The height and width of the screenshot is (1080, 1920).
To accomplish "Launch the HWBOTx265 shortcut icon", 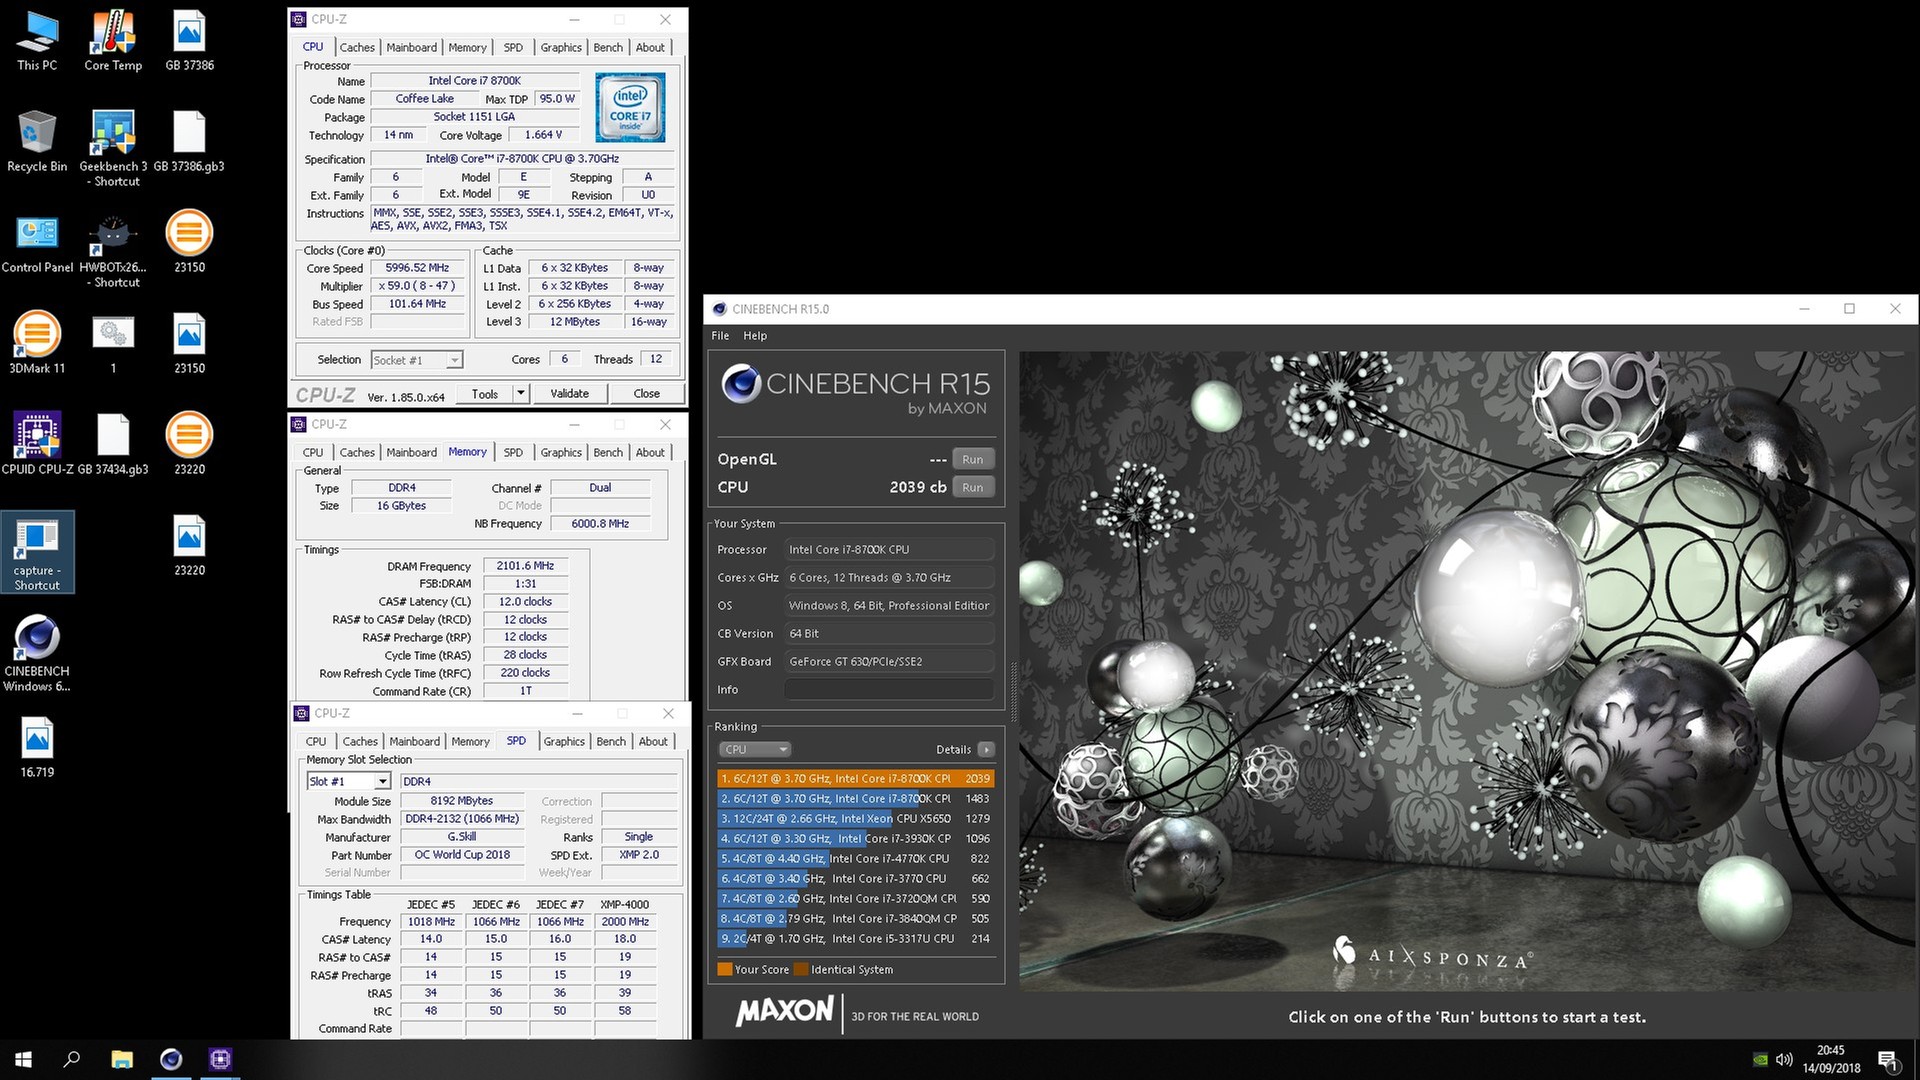I will (x=113, y=249).
